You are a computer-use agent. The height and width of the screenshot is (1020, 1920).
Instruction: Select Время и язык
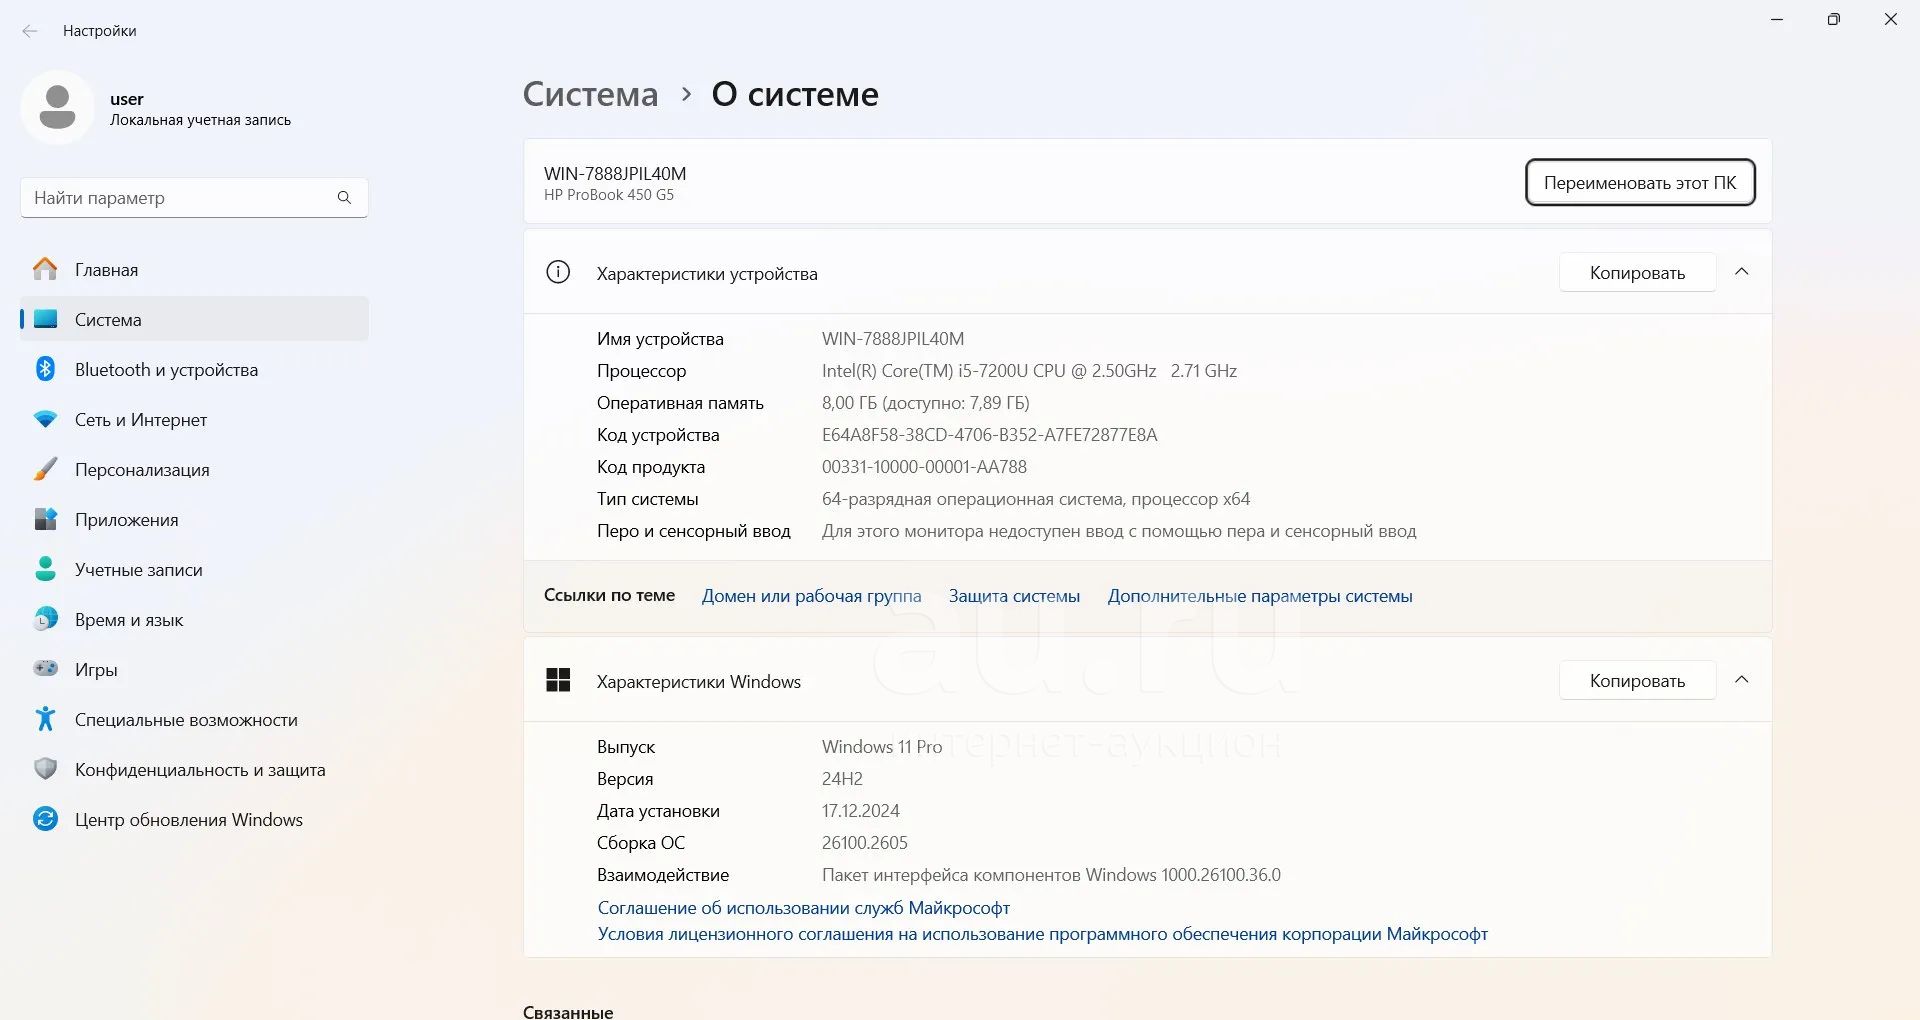point(194,619)
